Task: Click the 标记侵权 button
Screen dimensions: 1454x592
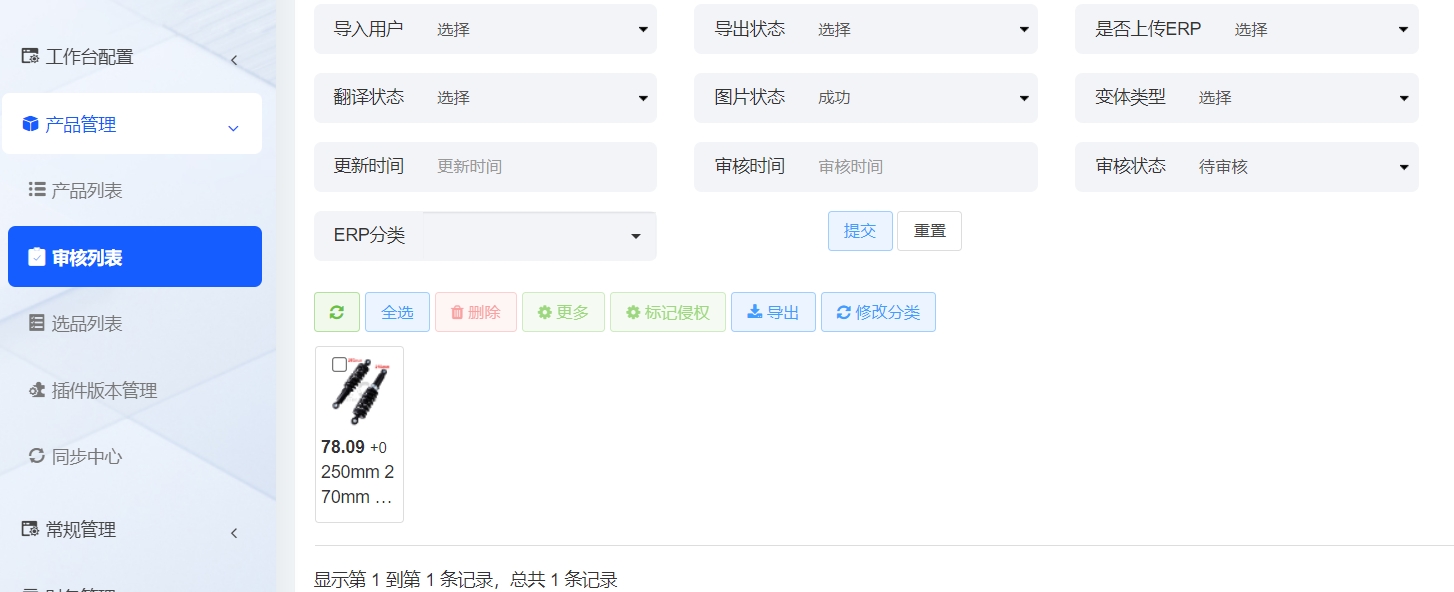Action: pos(667,312)
